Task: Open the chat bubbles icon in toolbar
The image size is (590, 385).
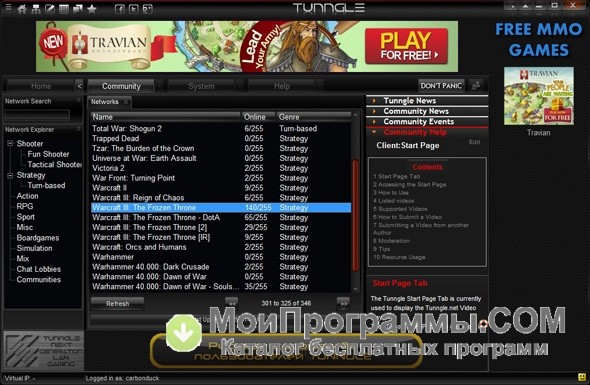Action: point(78,9)
